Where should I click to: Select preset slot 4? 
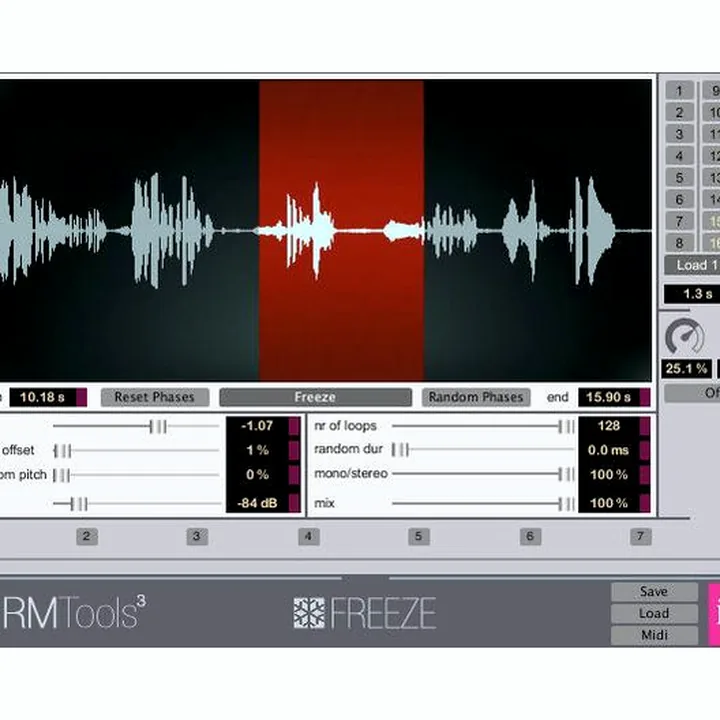679,156
